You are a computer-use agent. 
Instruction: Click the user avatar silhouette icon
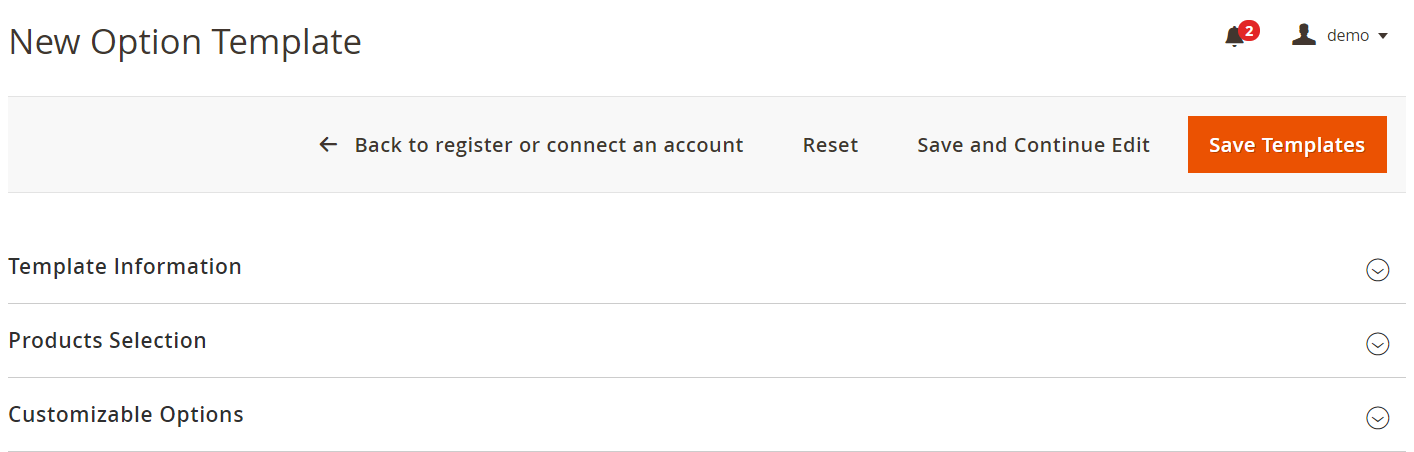coord(1303,35)
